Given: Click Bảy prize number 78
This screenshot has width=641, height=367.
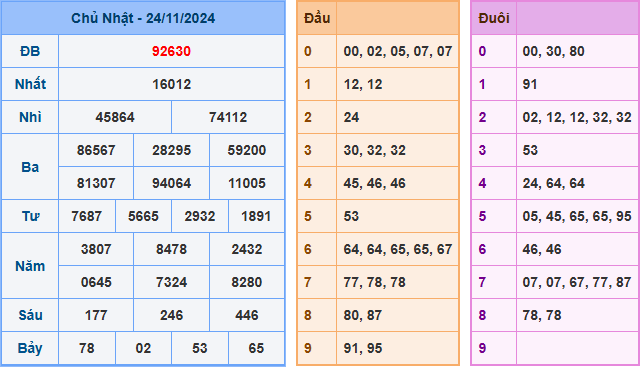Looking at the screenshot, I should point(87,349).
